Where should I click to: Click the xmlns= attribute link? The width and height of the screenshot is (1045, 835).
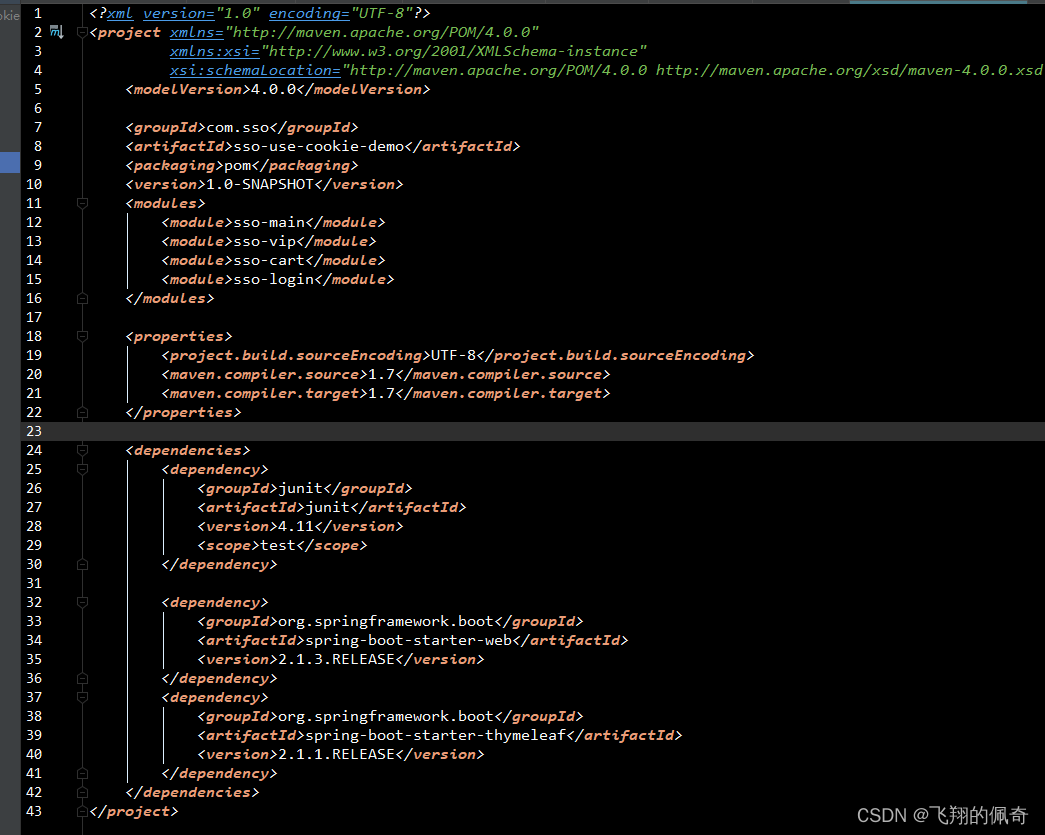click(197, 32)
